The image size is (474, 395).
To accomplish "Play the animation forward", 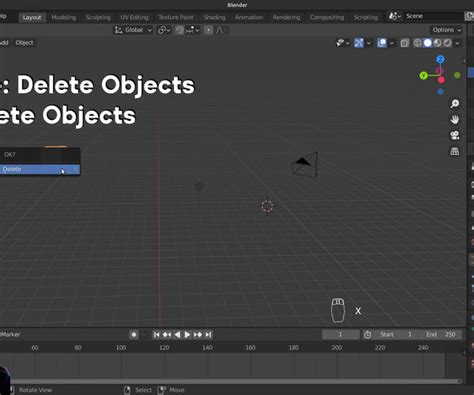I will (x=187, y=334).
